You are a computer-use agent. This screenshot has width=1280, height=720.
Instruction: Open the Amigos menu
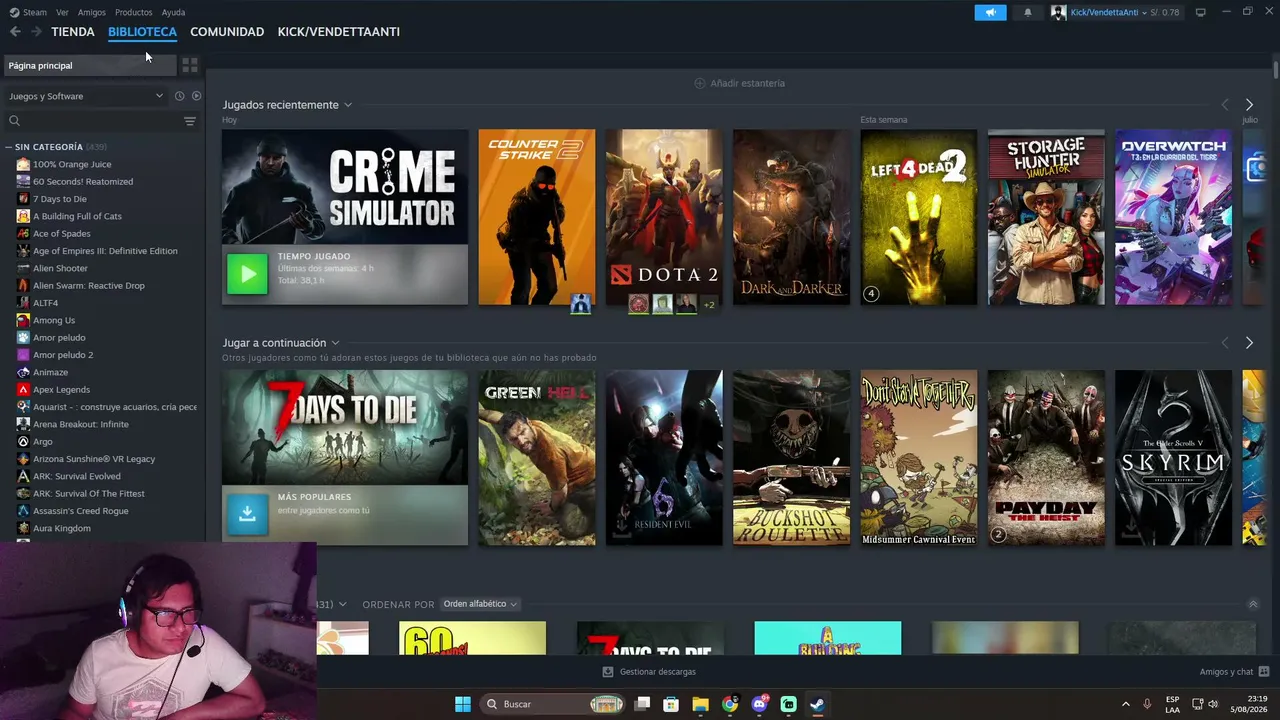point(92,12)
